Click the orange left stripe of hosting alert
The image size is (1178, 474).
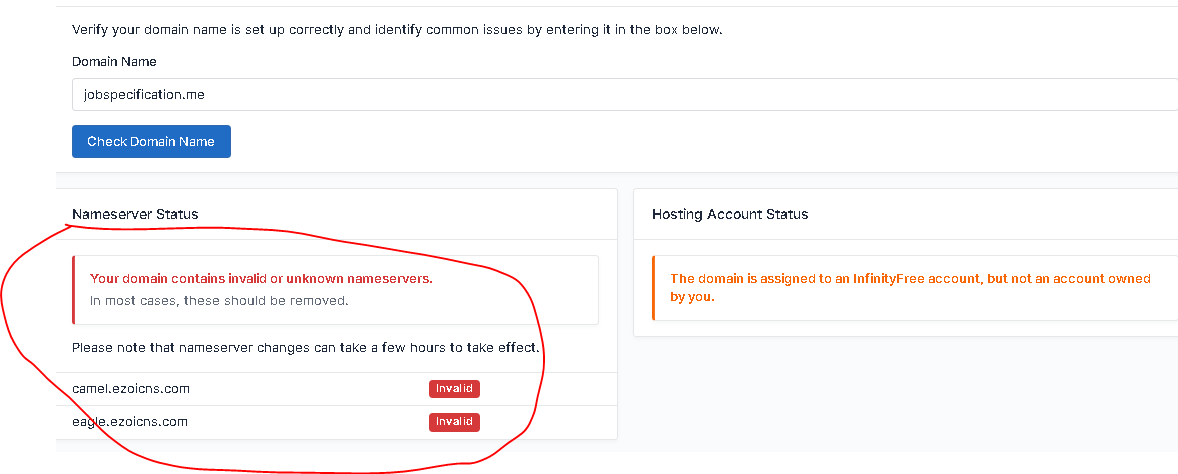pyautogui.click(x=654, y=288)
